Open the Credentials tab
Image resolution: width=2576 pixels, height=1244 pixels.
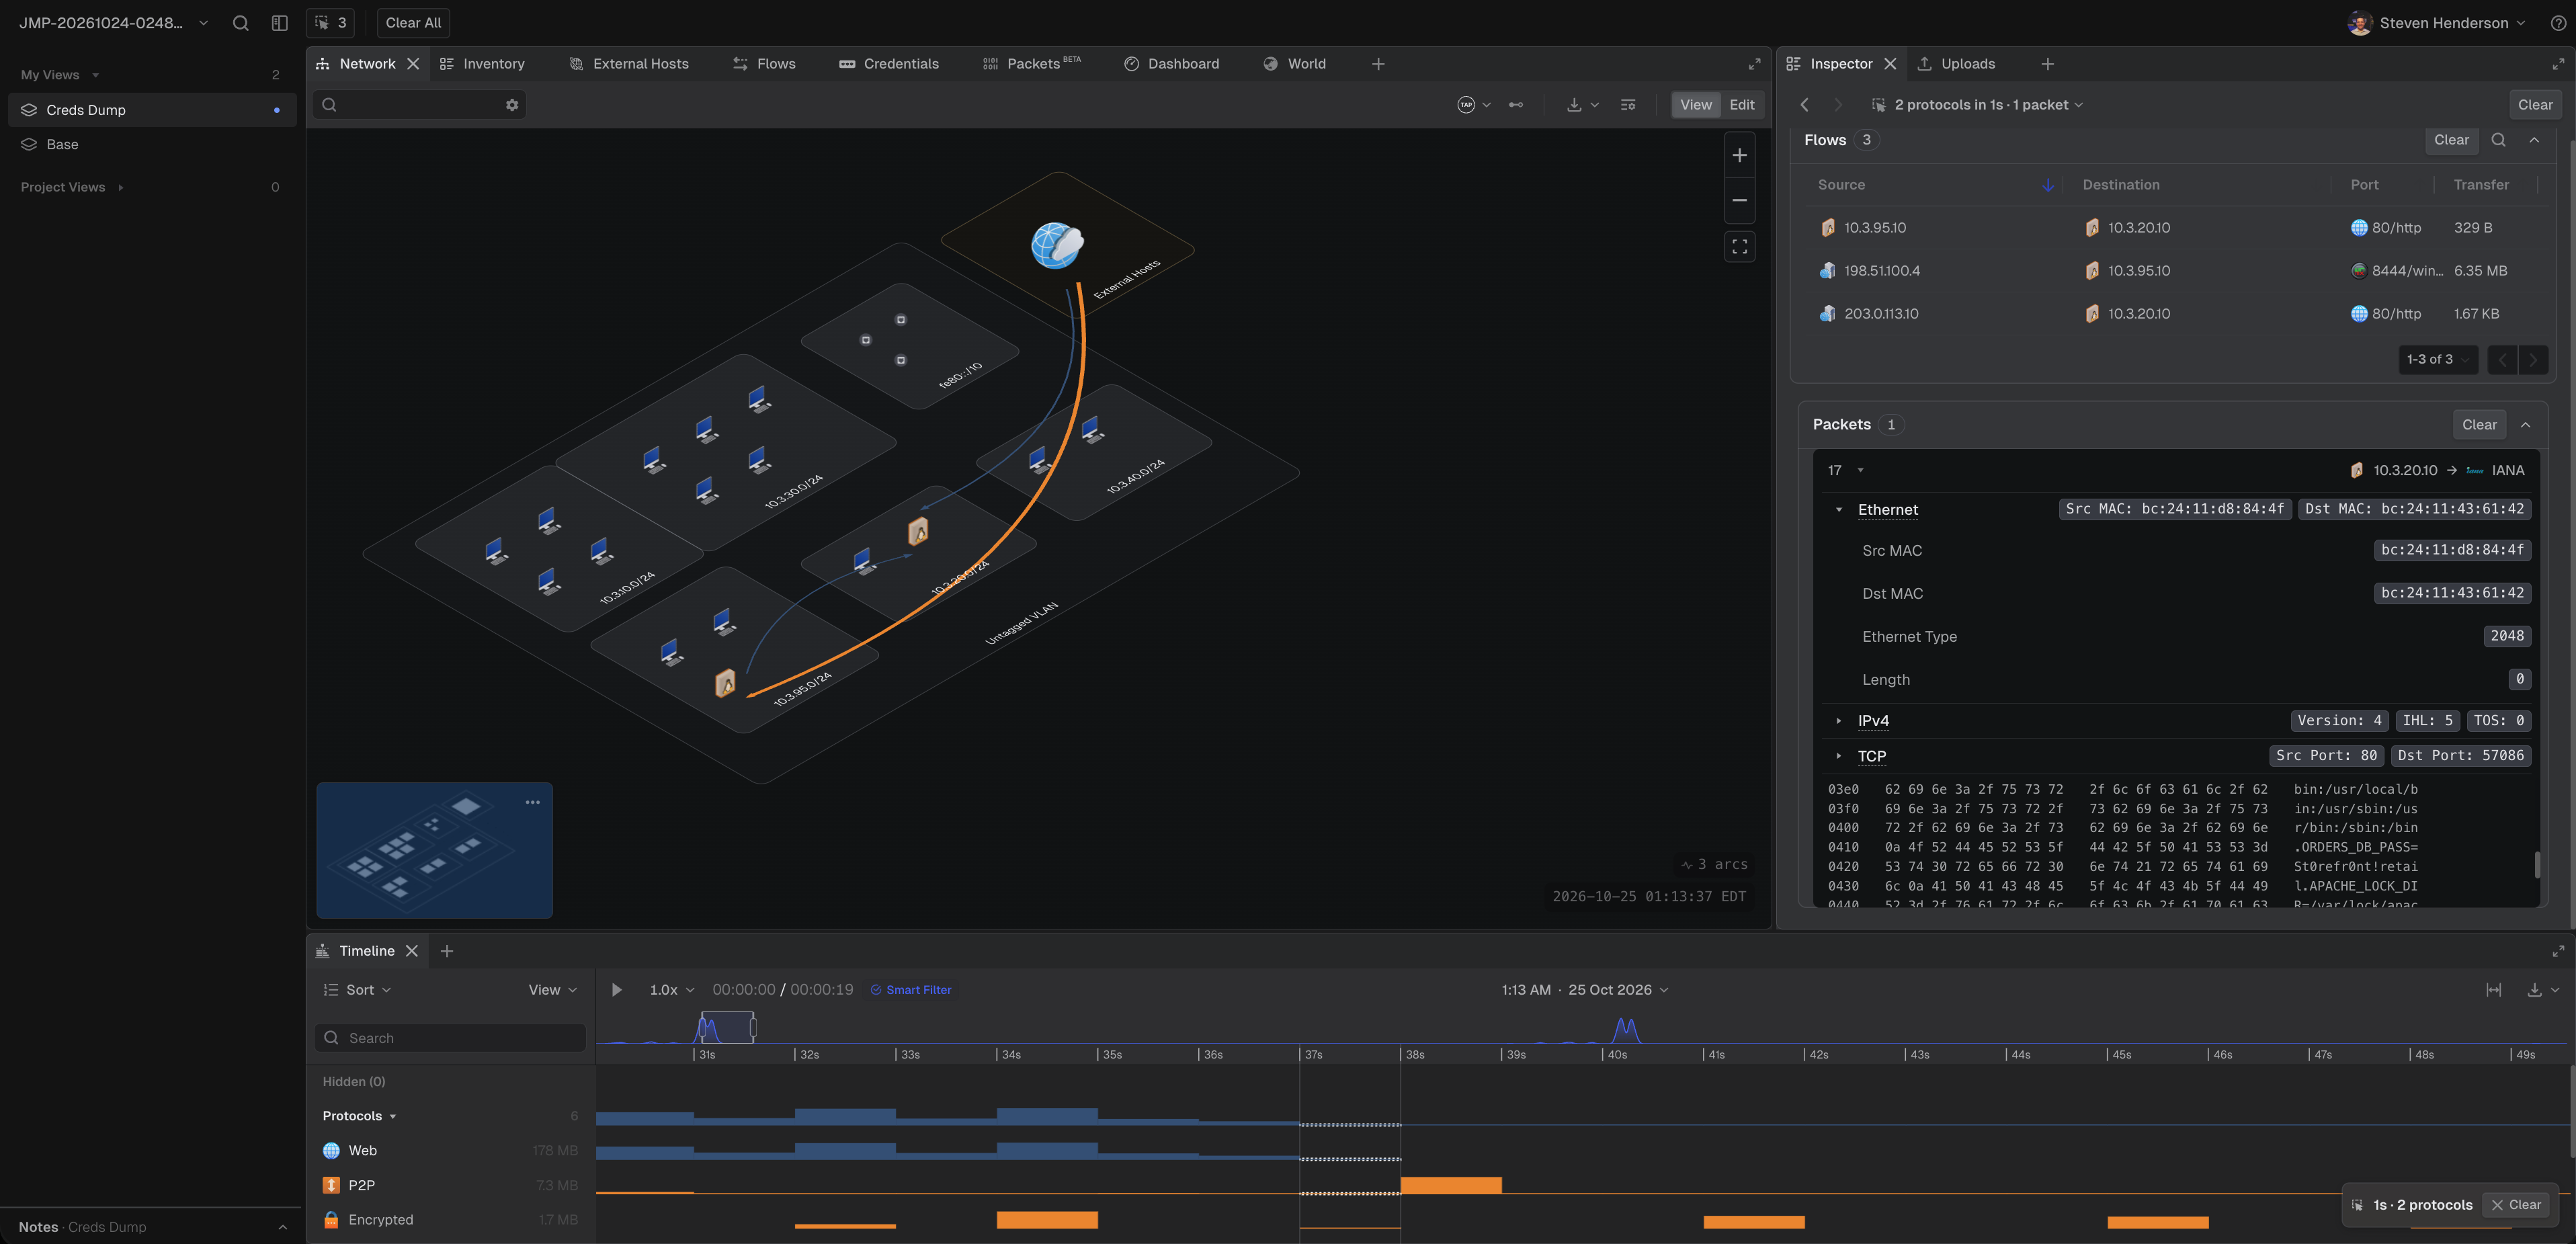[x=889, y=64]
